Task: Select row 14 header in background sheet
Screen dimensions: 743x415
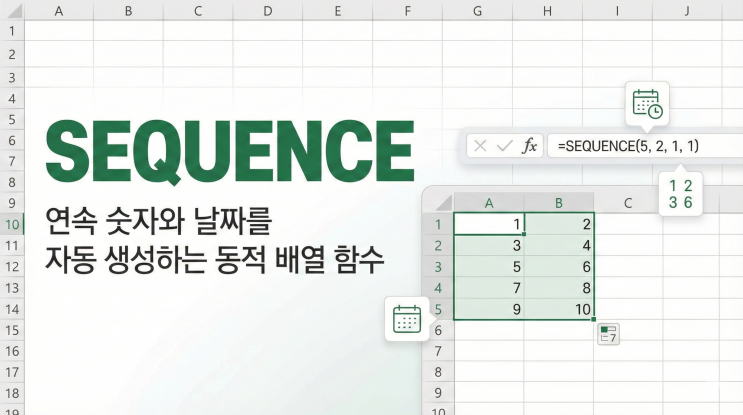Action: (12, 309)
